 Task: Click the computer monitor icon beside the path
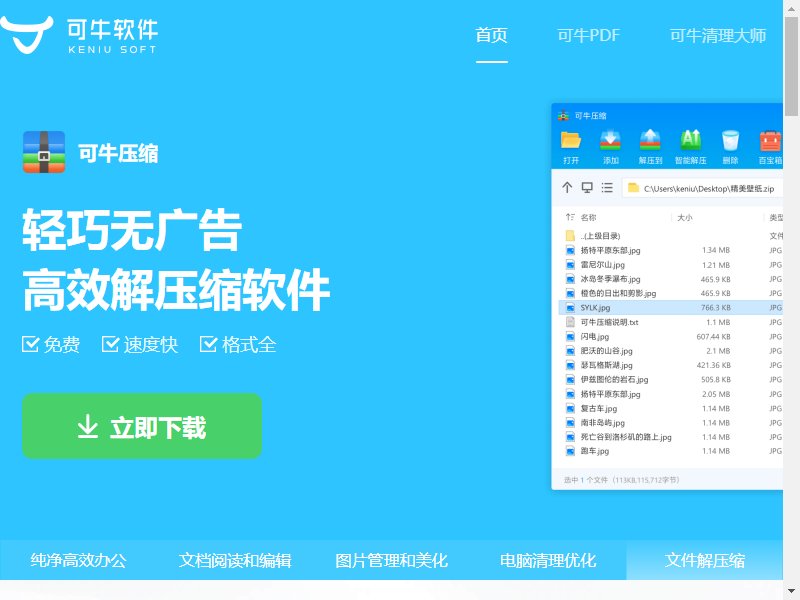[x=587, y=188]
